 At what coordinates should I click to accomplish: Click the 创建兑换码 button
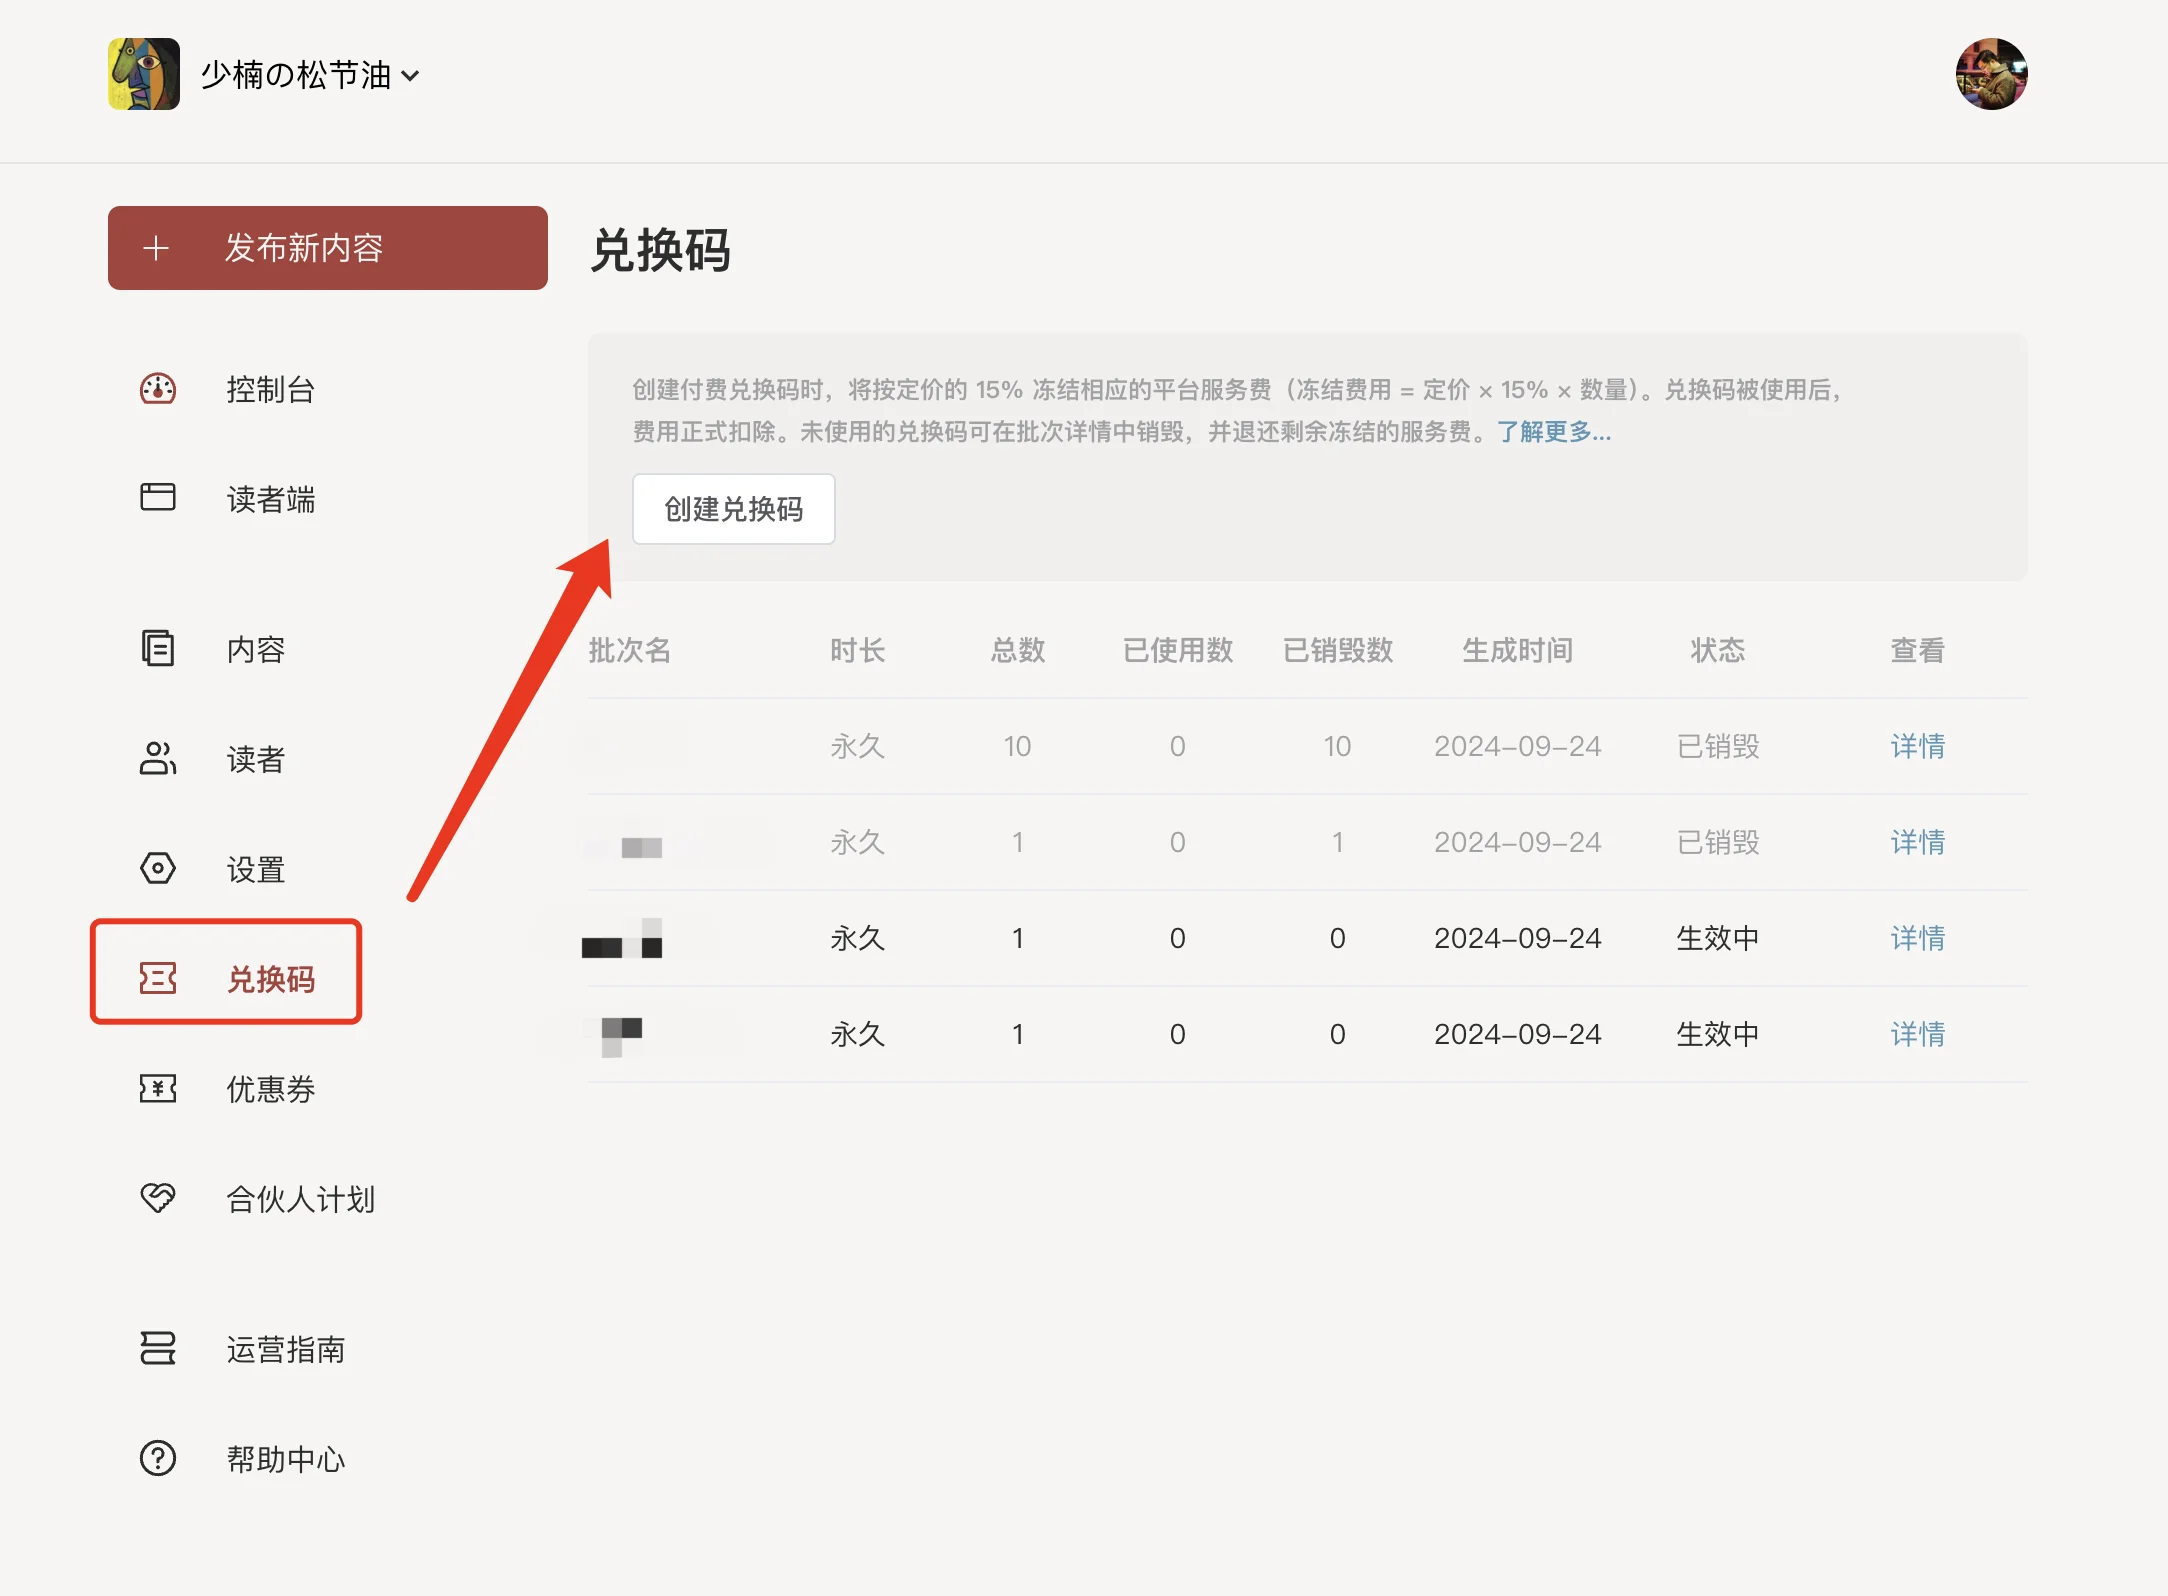tap(733, 509)
